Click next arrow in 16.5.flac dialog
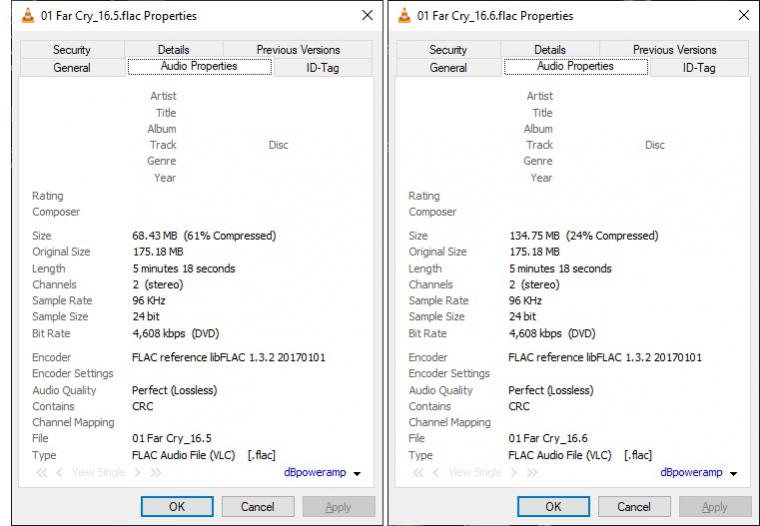Viewport: 760px width, 526px height. [x=138, y=473]
